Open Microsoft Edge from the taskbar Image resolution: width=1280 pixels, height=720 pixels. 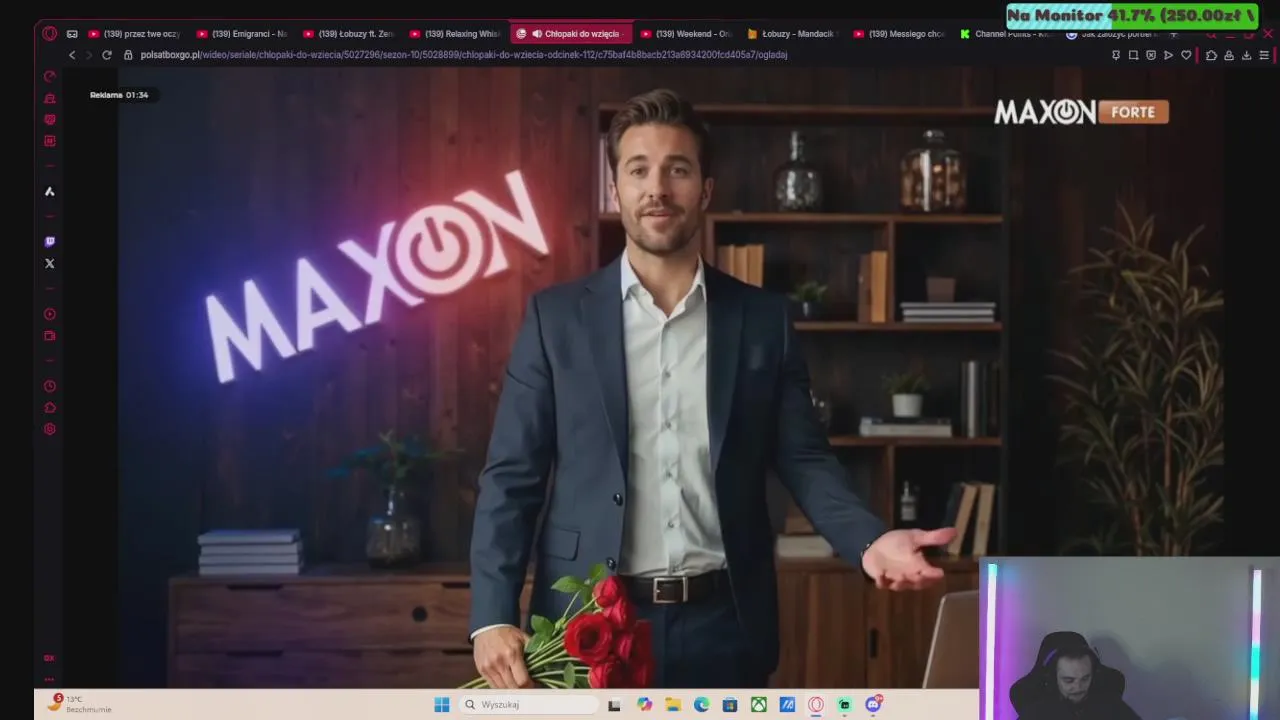point(701,705)
